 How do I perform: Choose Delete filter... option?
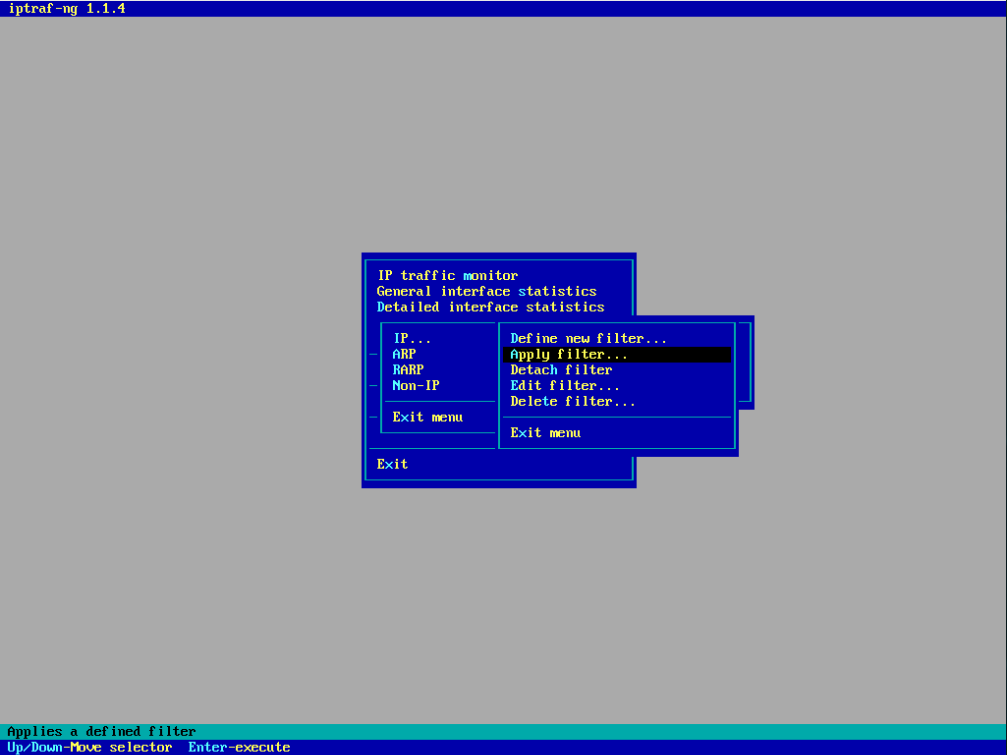tap(573, 402)
